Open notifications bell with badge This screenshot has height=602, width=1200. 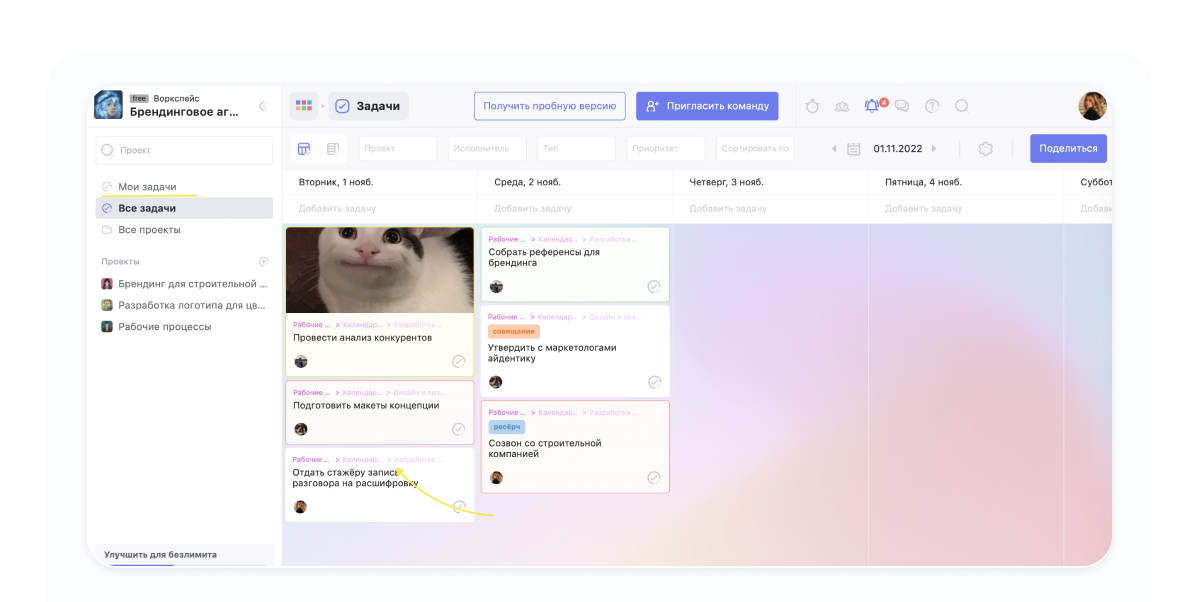click(872, 106)
